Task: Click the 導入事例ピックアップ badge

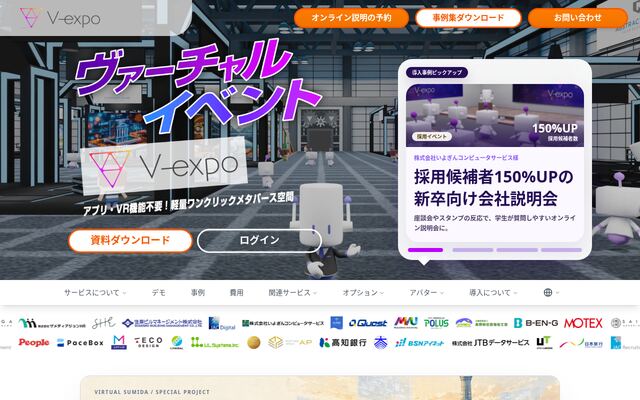Action: (437, 72)
